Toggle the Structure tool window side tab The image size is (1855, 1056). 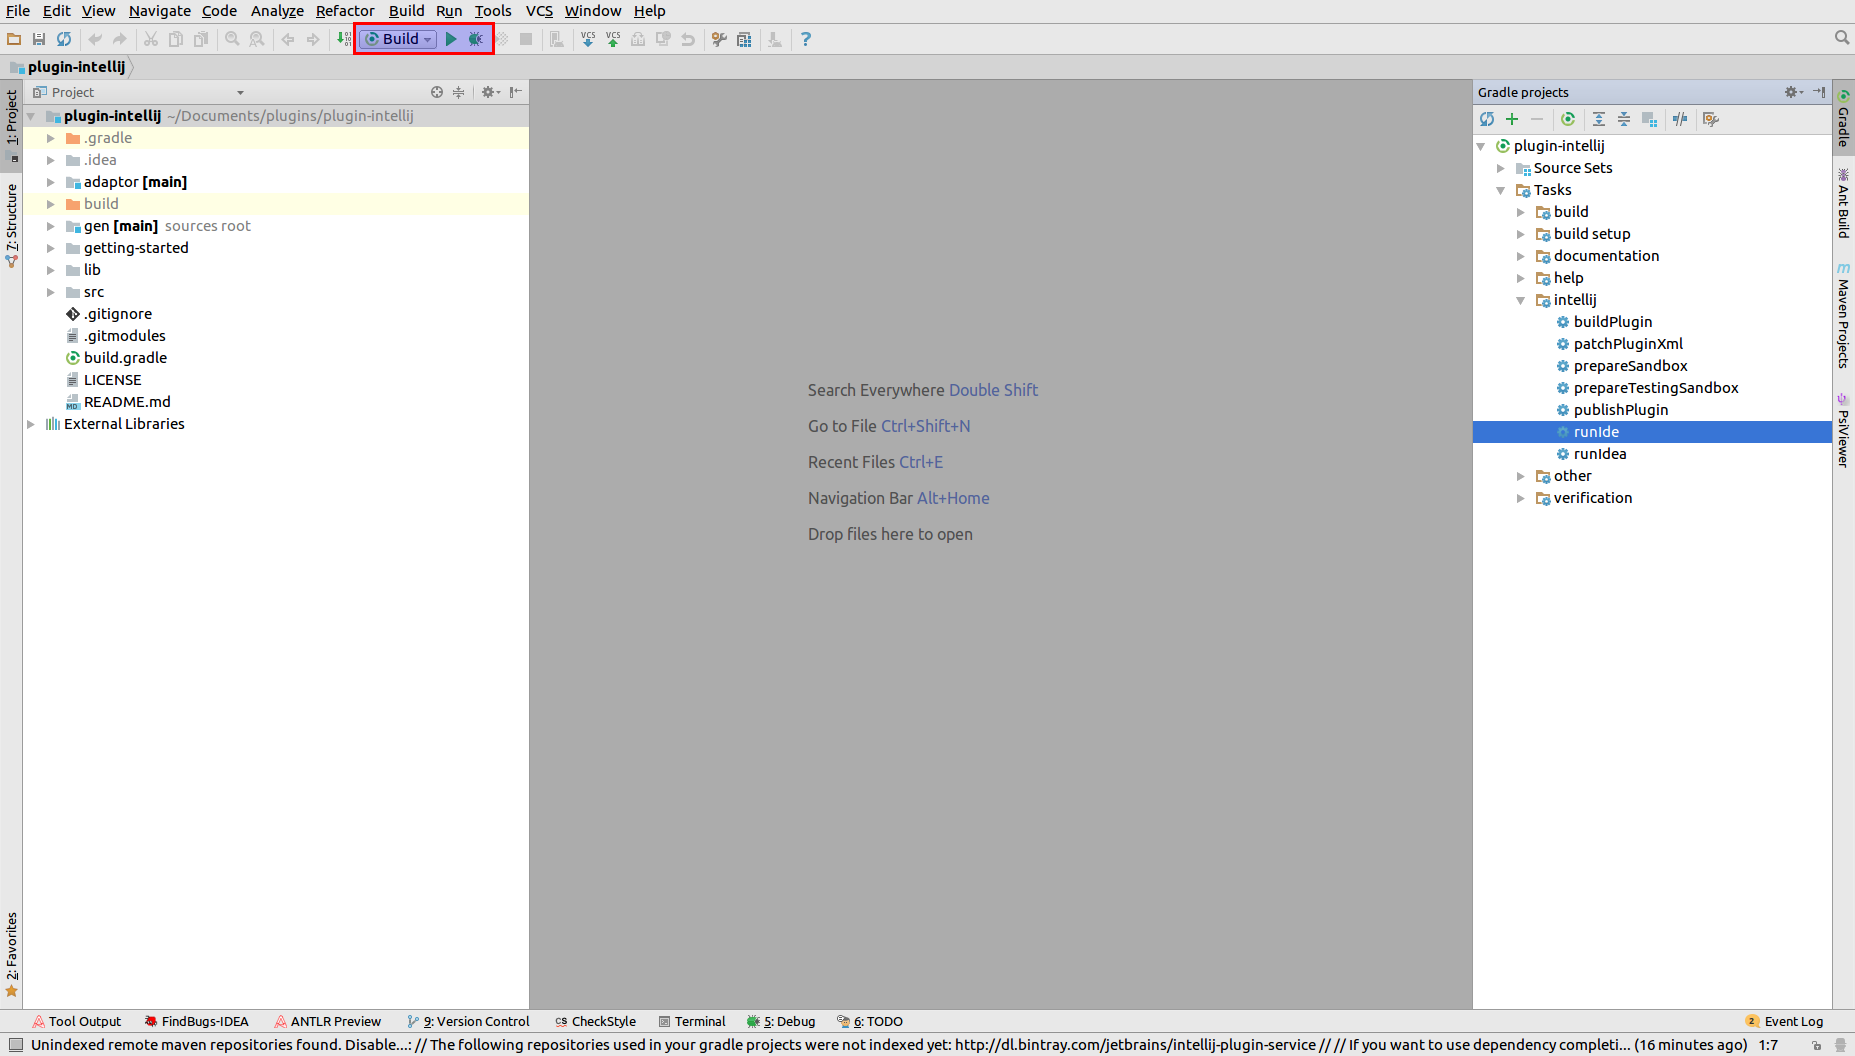click(12, 225)
